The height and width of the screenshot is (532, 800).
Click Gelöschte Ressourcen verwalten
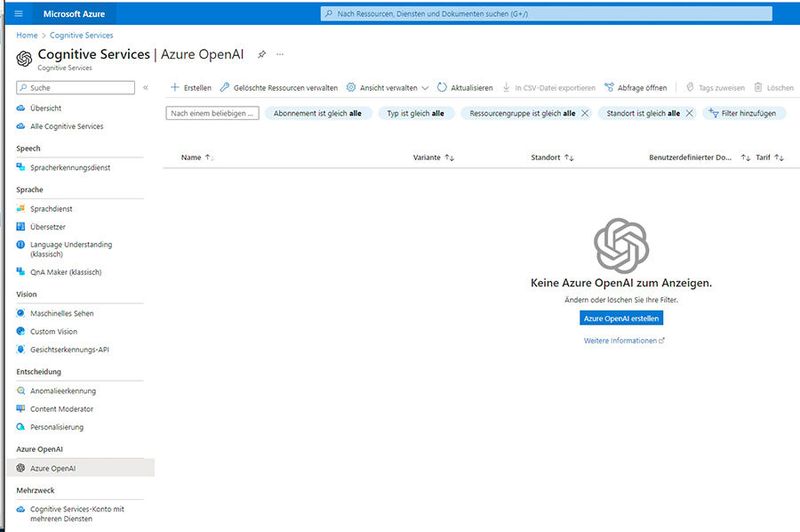(x=279, y=88)
